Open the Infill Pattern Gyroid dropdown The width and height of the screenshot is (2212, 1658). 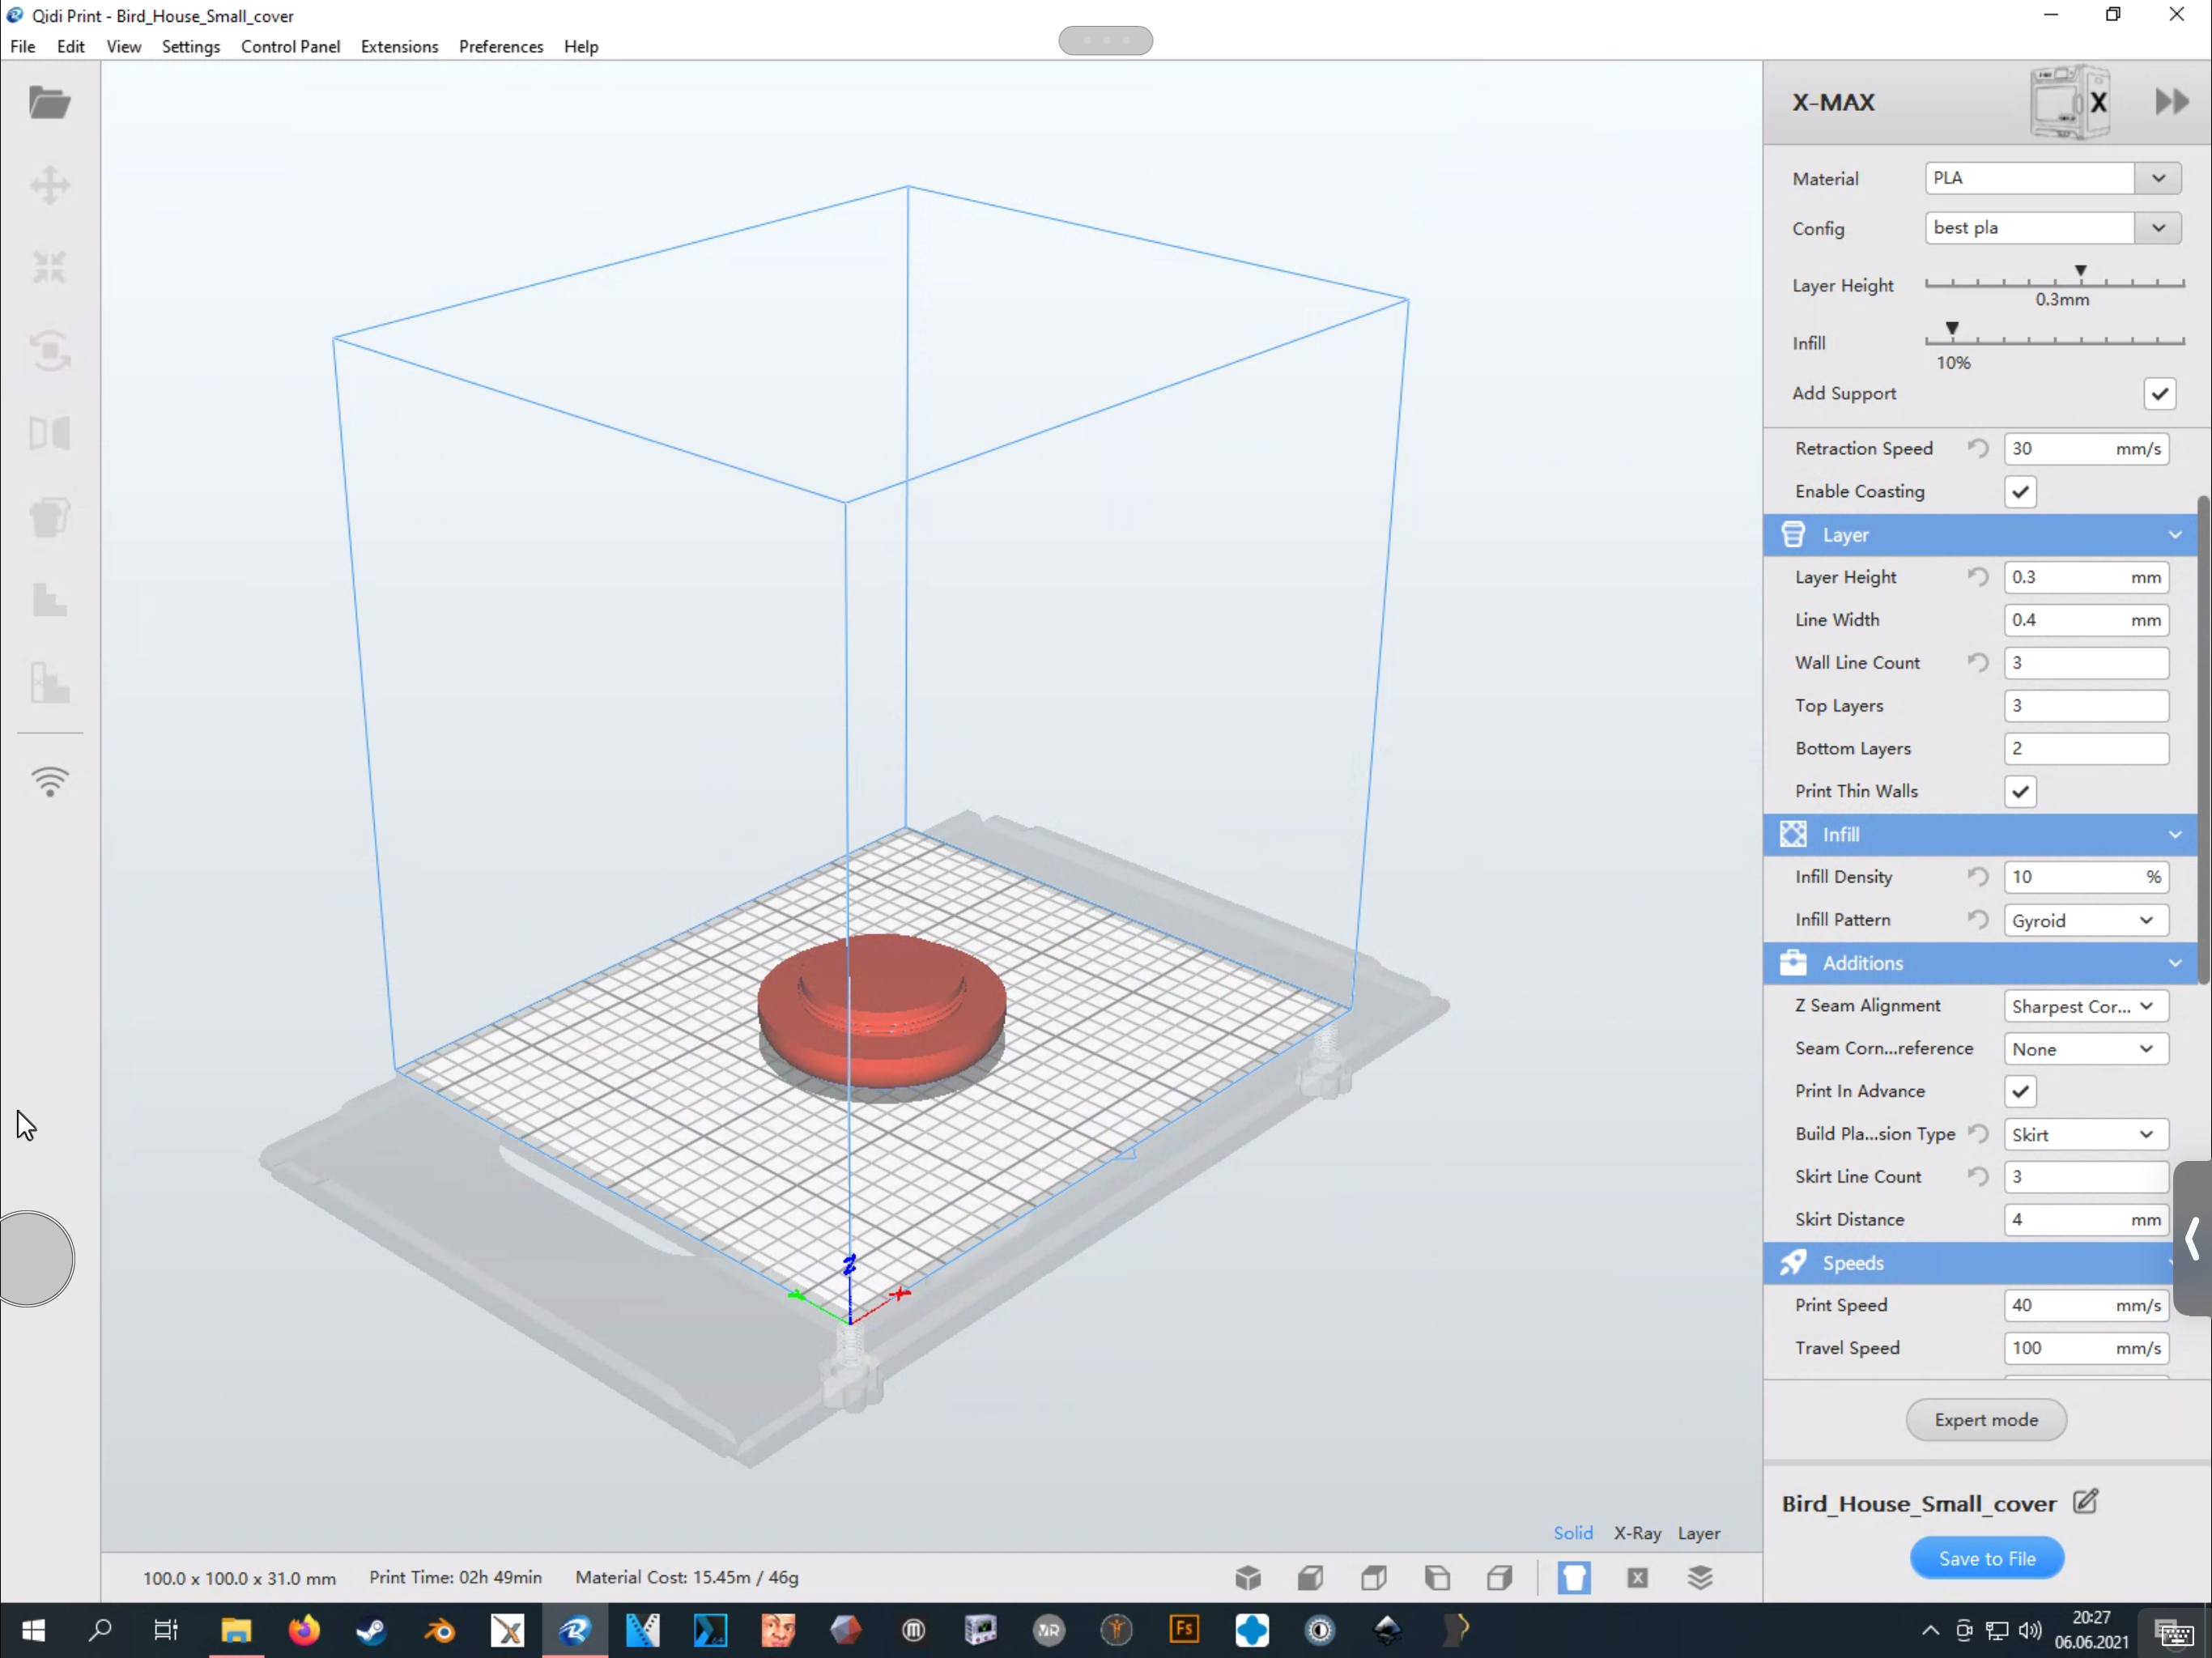[x=2086, y=920]
